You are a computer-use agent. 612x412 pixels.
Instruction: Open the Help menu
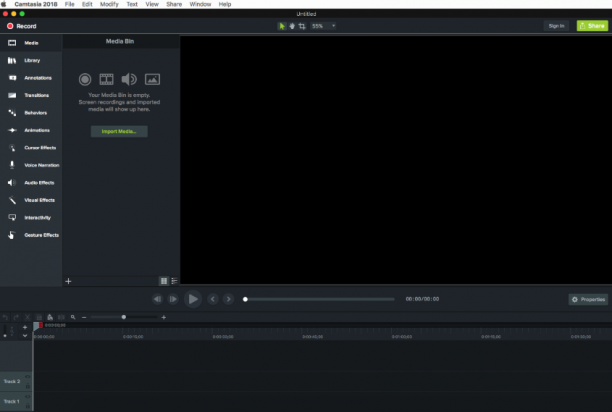click(x=225, y=4)
